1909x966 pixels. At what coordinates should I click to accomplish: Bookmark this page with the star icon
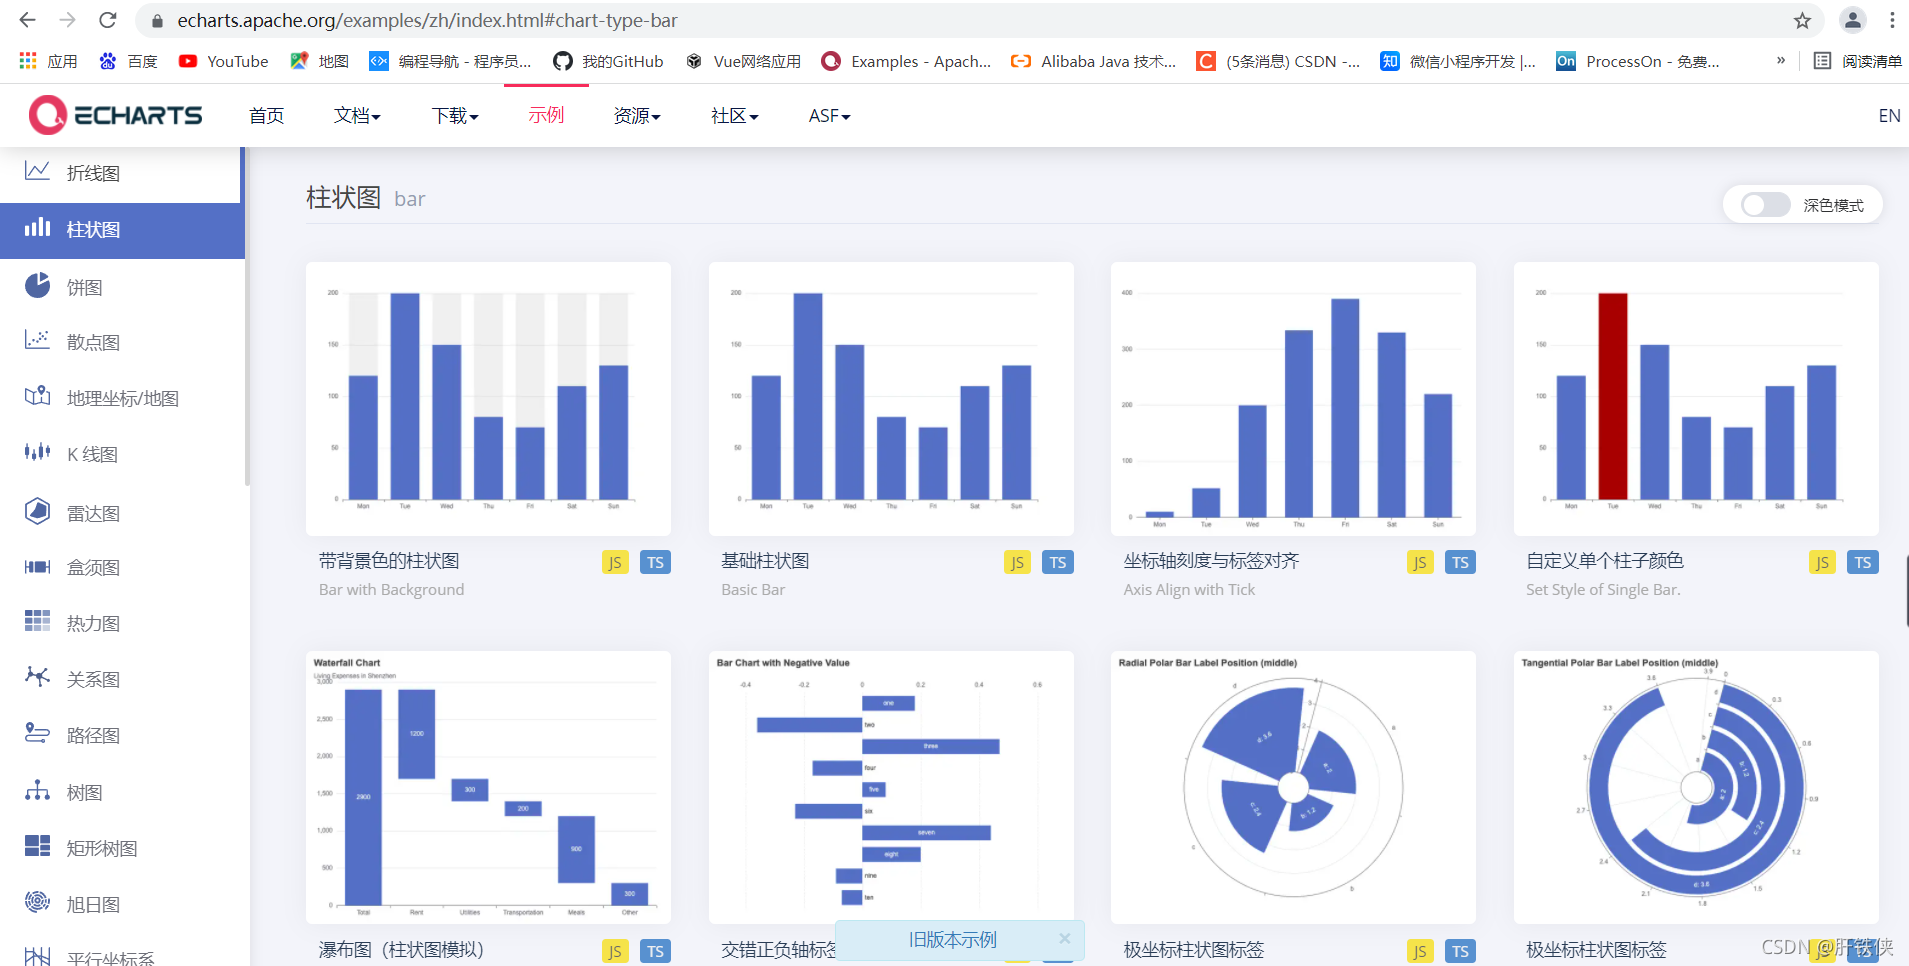(1802, 20)
